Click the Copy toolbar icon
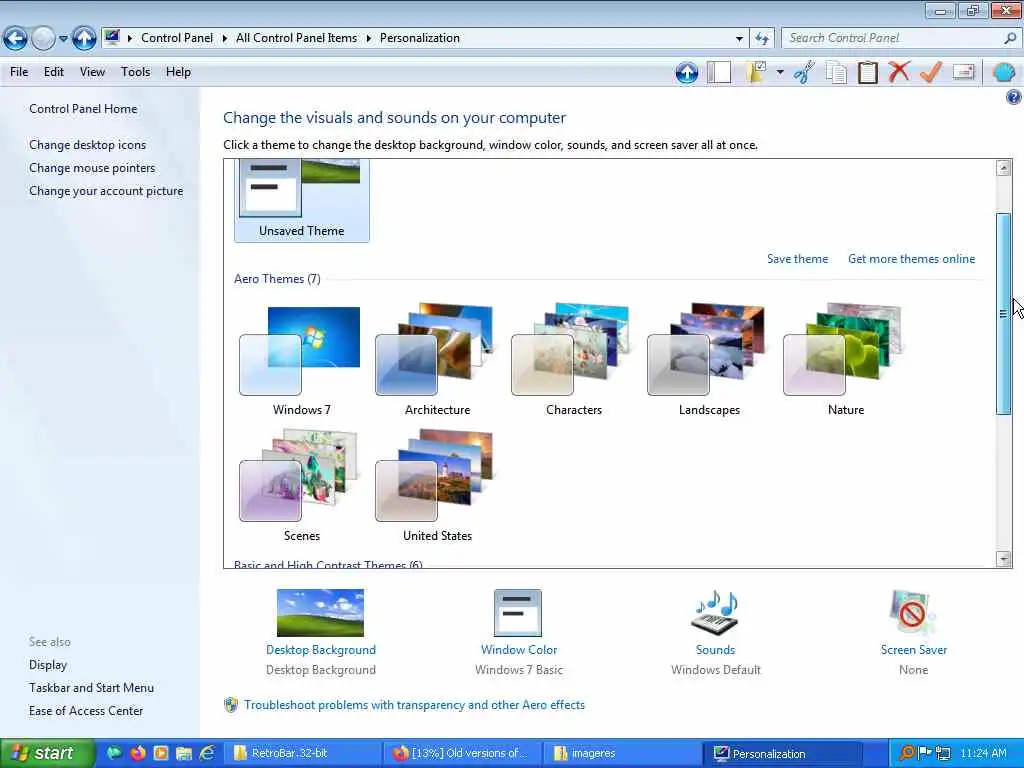The width and height of the screenshot is (1024, 768). coord(836,72)
